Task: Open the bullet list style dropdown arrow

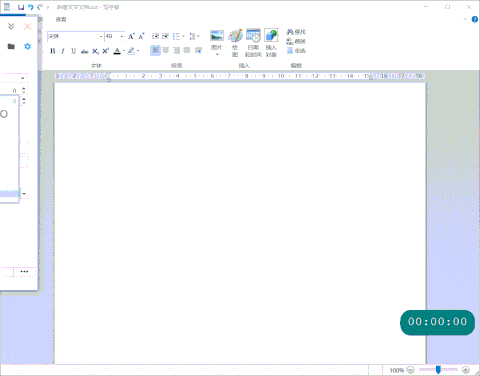Action: coord(183,36)
